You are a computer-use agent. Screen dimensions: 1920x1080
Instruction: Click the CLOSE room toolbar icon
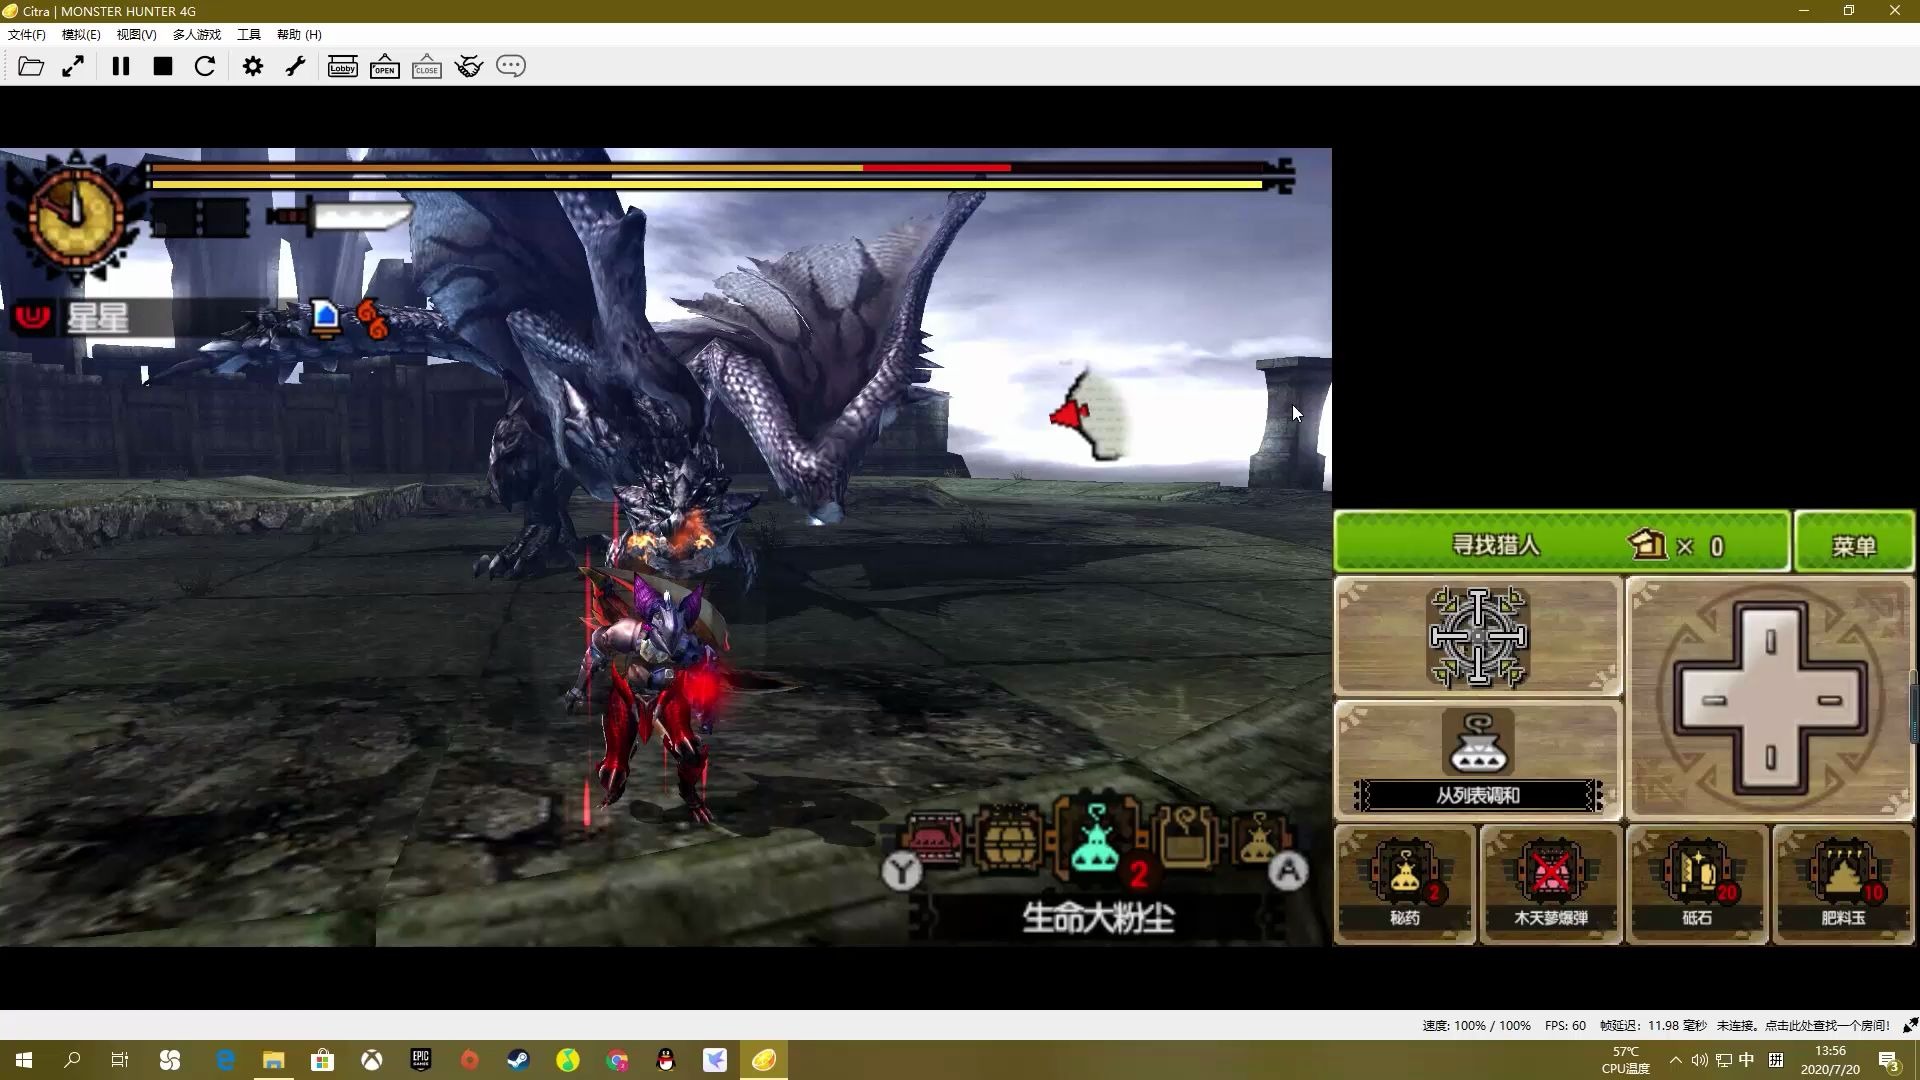427,66
